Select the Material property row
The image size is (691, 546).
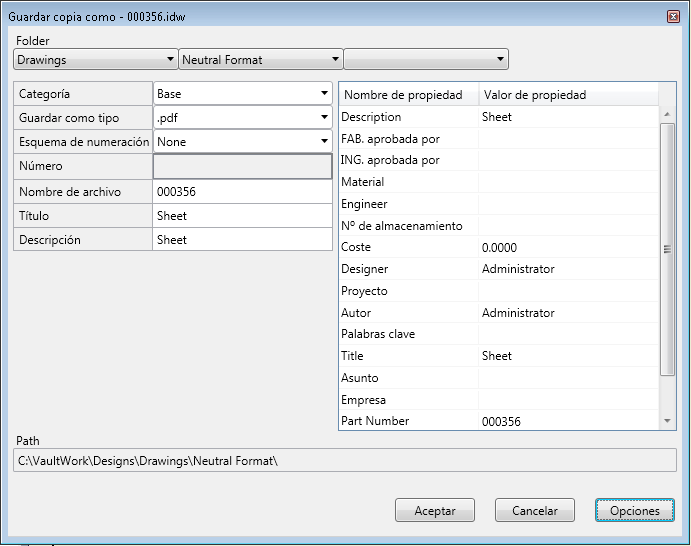coord(499,182)
